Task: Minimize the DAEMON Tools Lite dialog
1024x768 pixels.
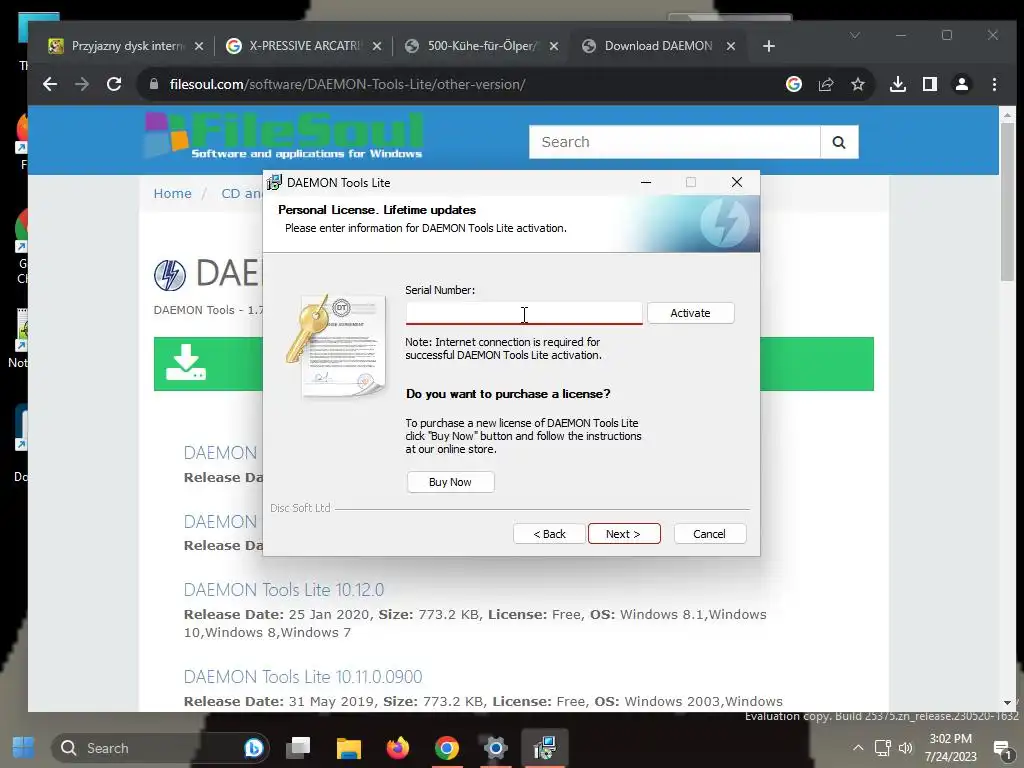Action: (646, 182)
